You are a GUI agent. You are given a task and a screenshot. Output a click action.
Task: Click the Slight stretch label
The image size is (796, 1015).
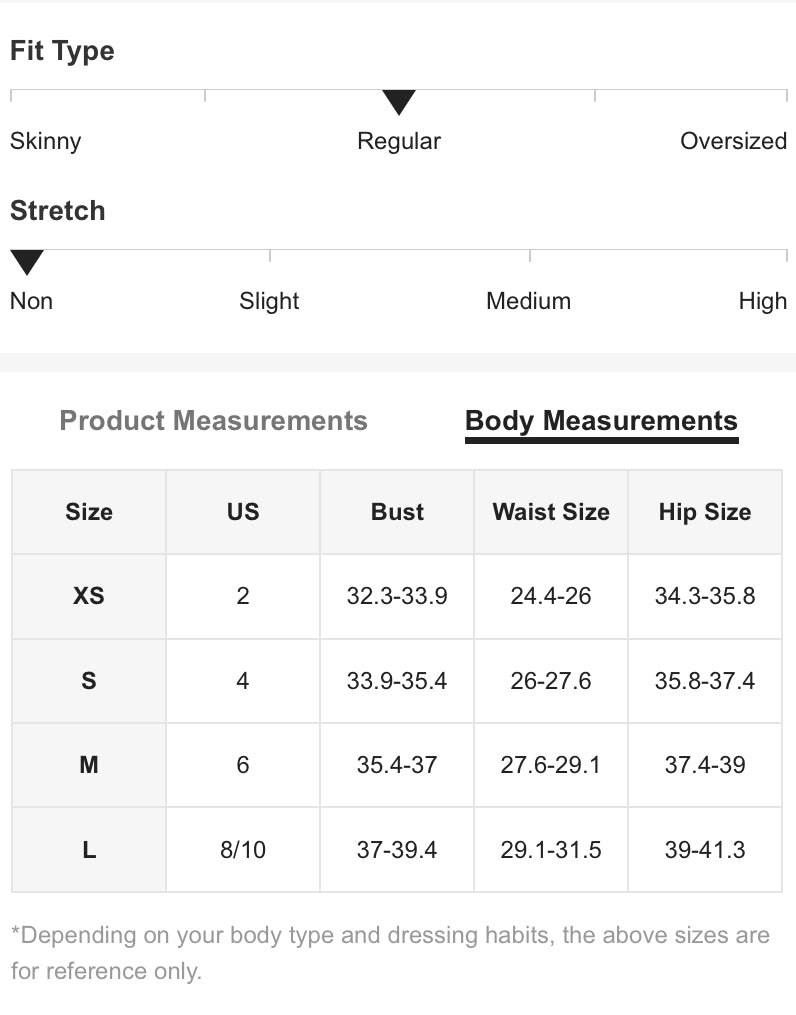point(269,301)
